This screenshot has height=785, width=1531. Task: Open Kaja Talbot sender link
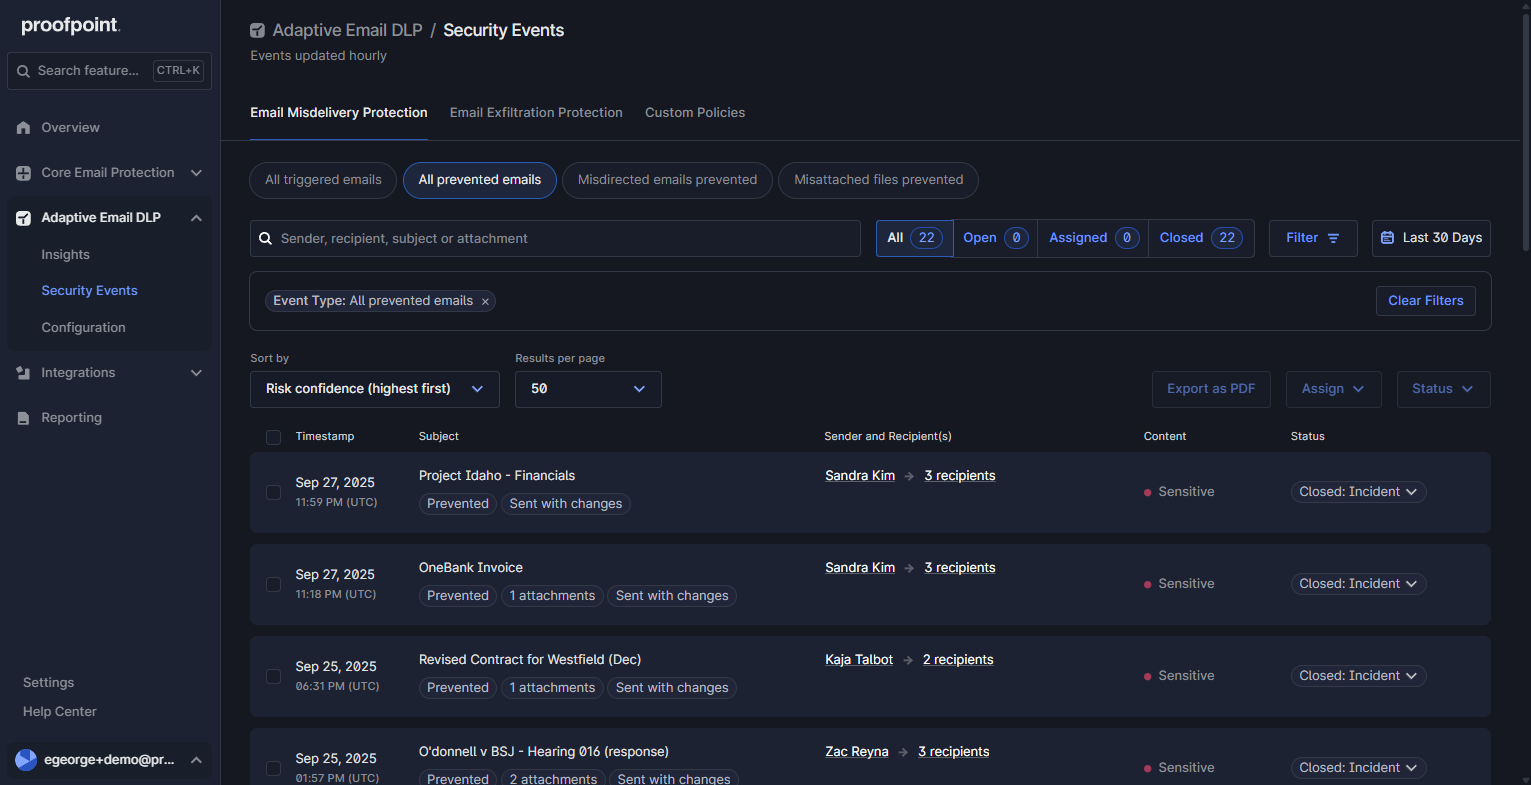click(859, 660)
